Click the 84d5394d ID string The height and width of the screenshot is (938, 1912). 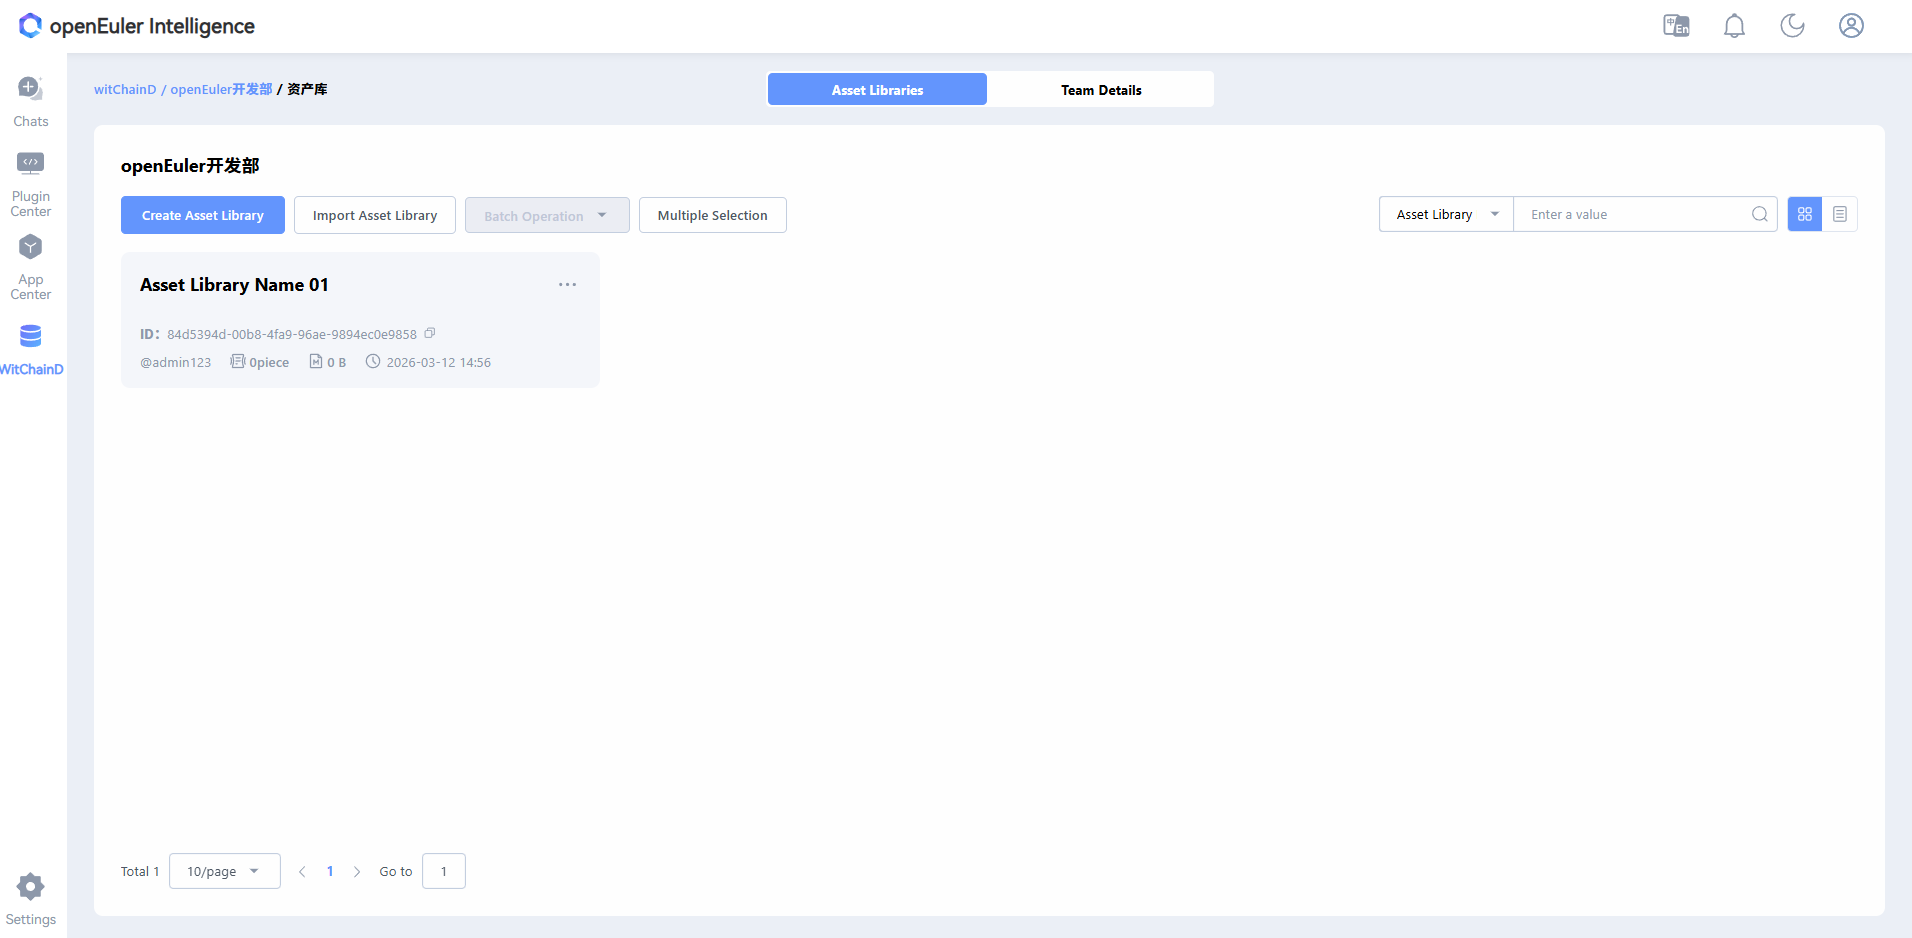click(x=292, y=334)
